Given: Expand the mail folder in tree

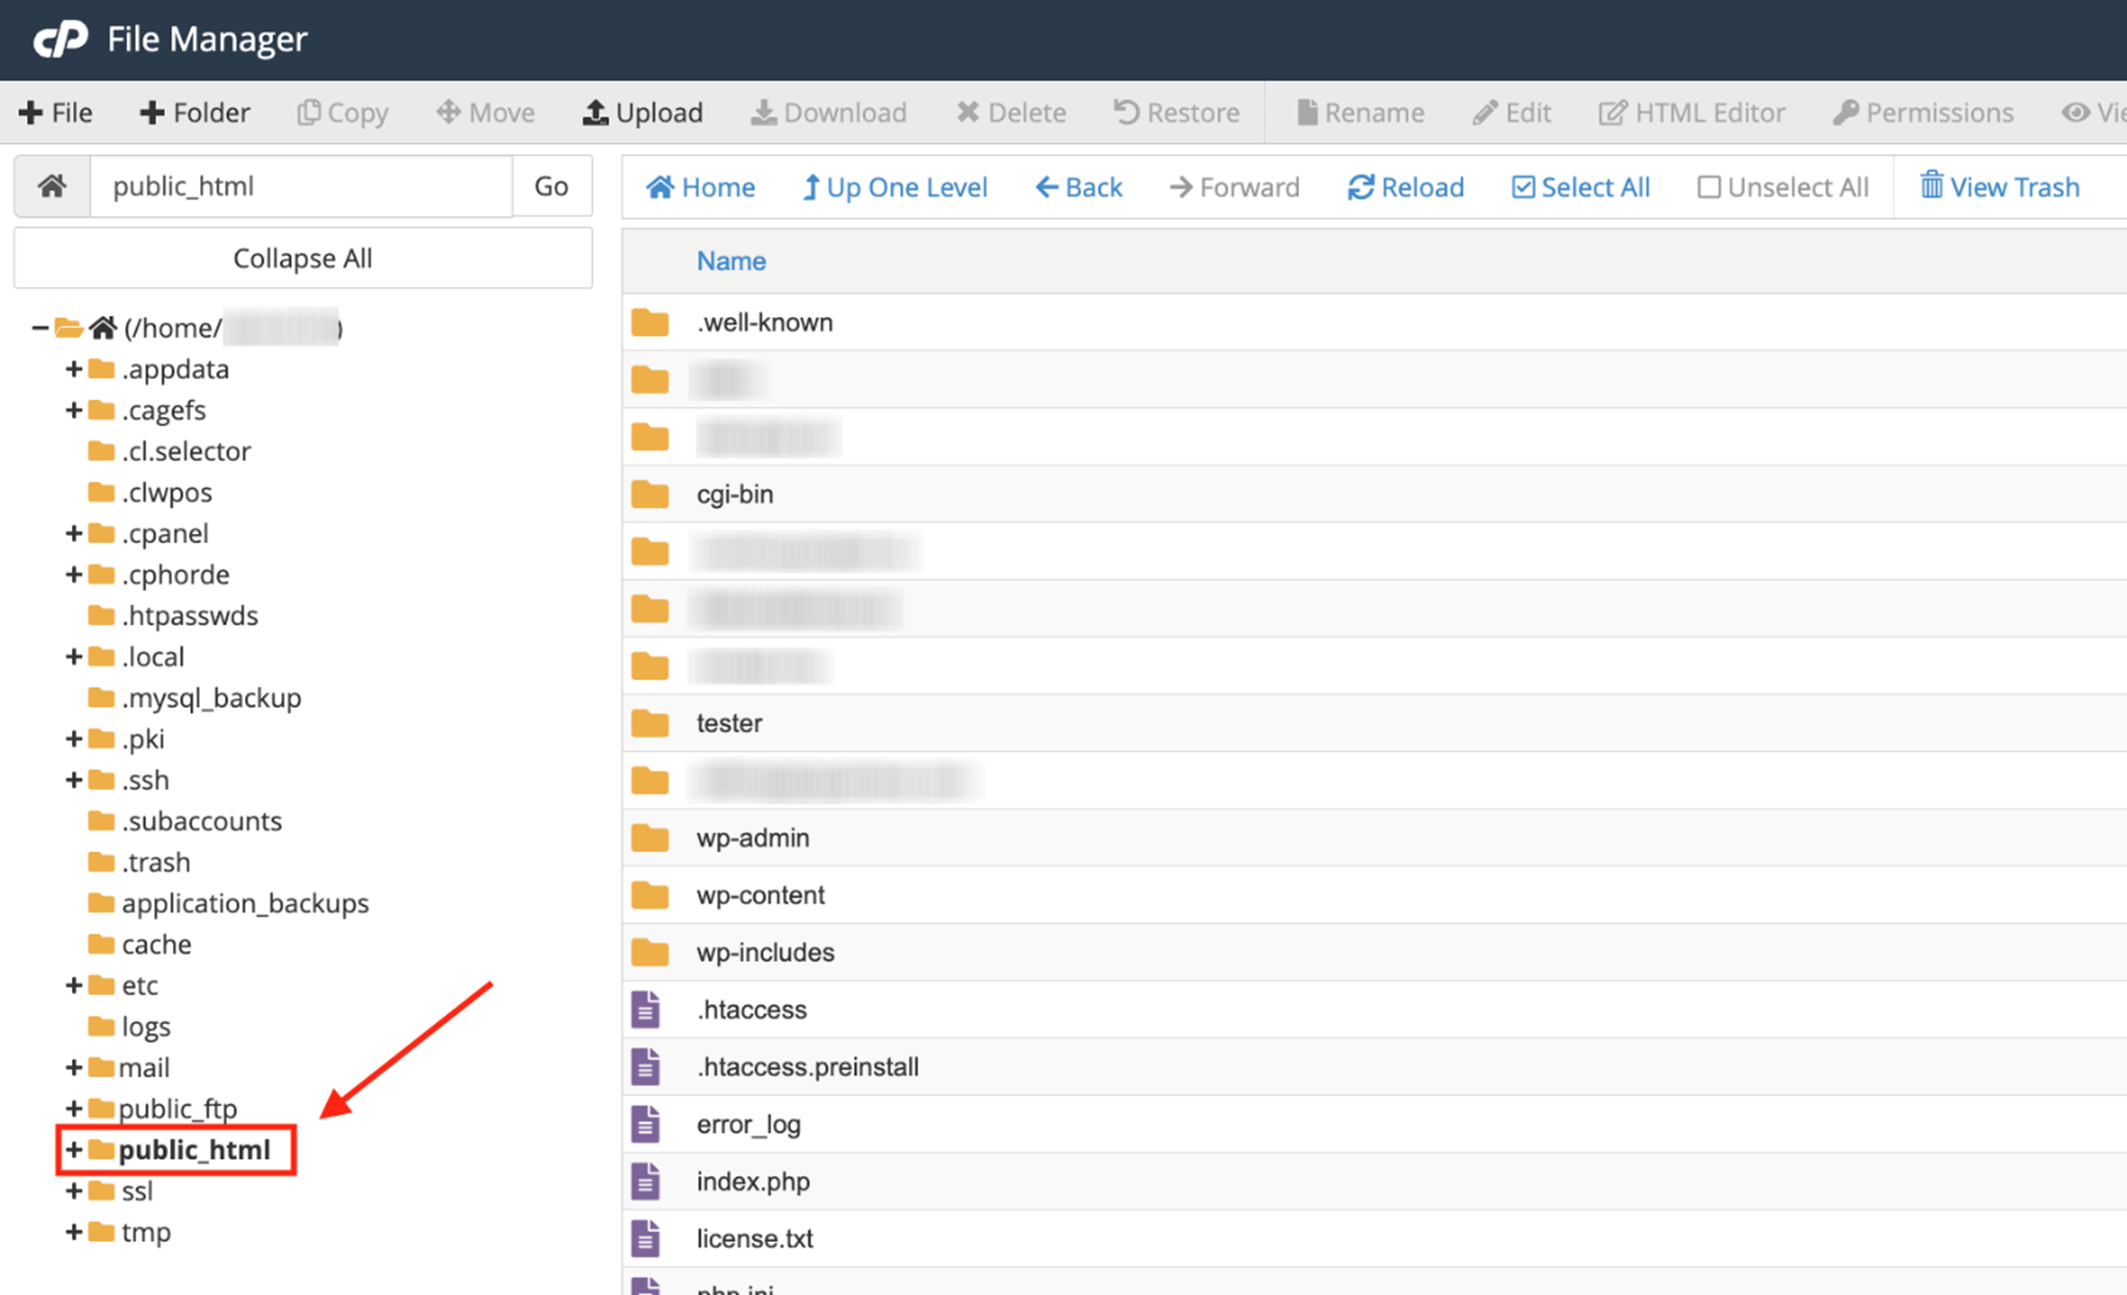Looking at the screenshot, I should click(x=73, y=1067).
